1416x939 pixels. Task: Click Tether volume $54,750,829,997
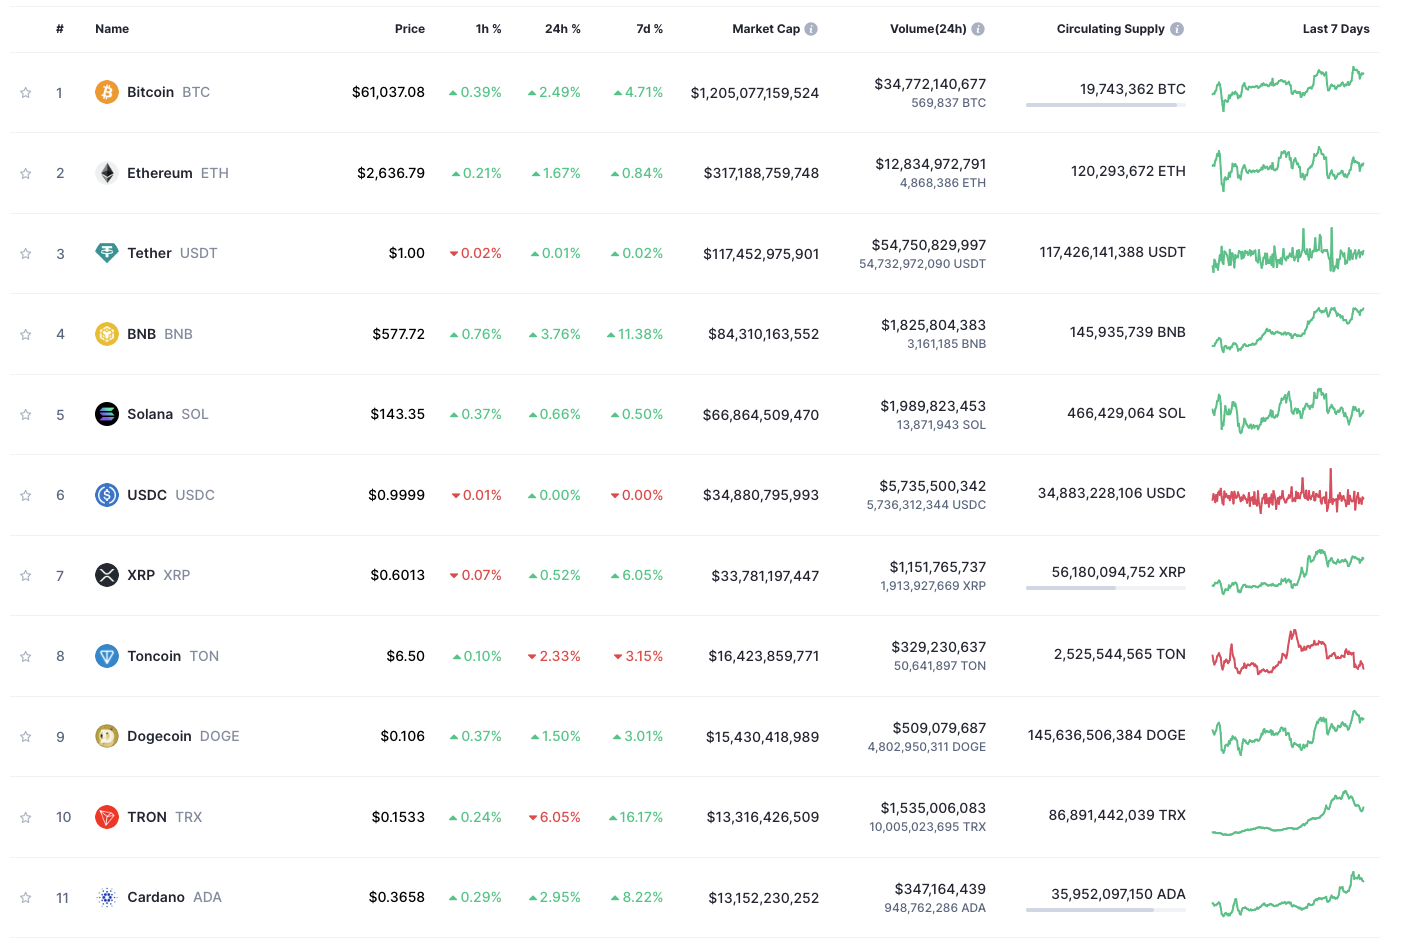coord(929,245)
